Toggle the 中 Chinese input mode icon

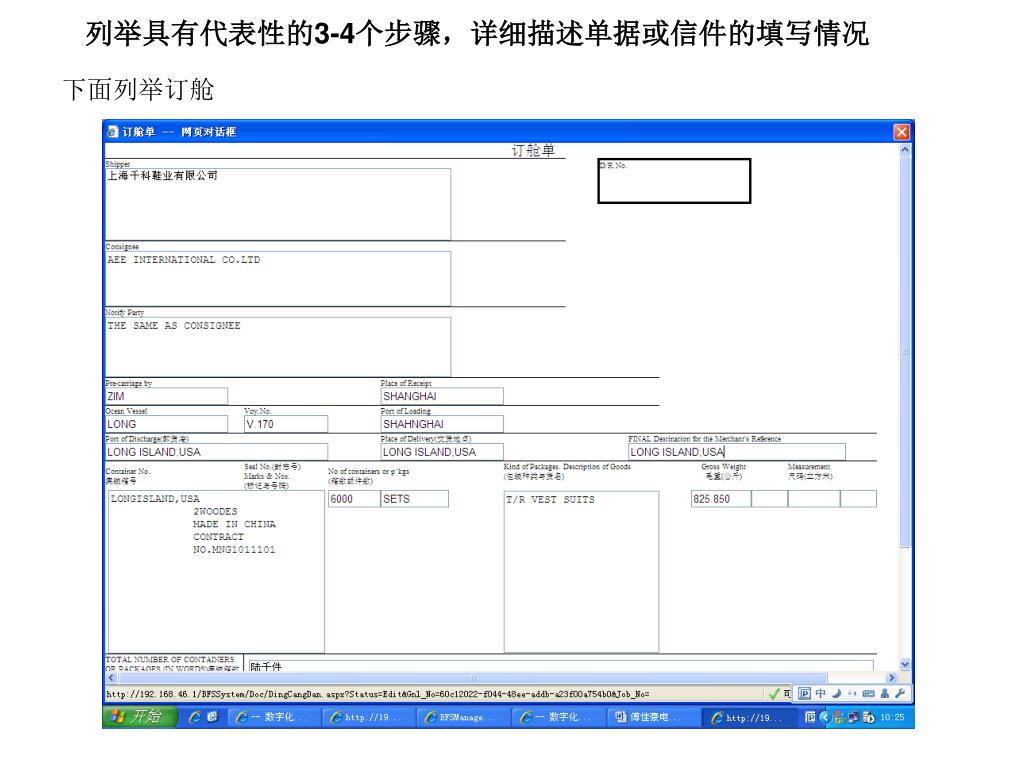[x=820, y=694]
